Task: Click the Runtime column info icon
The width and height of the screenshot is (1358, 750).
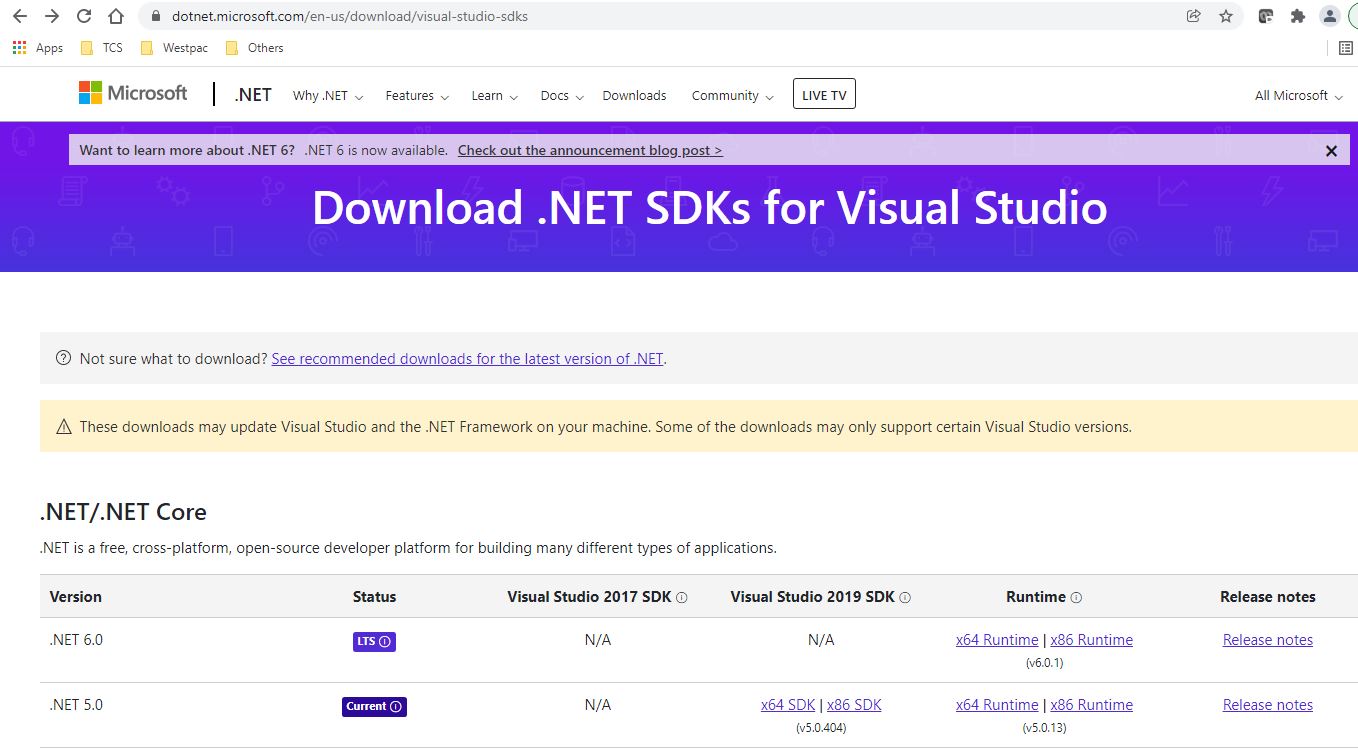Action: [1077, 598]
